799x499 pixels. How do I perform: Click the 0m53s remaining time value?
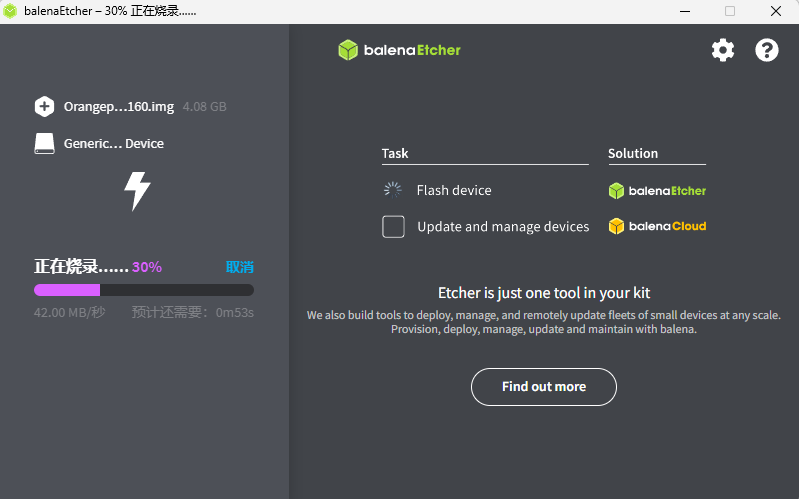pyautogui.click(x=234, y=312)
